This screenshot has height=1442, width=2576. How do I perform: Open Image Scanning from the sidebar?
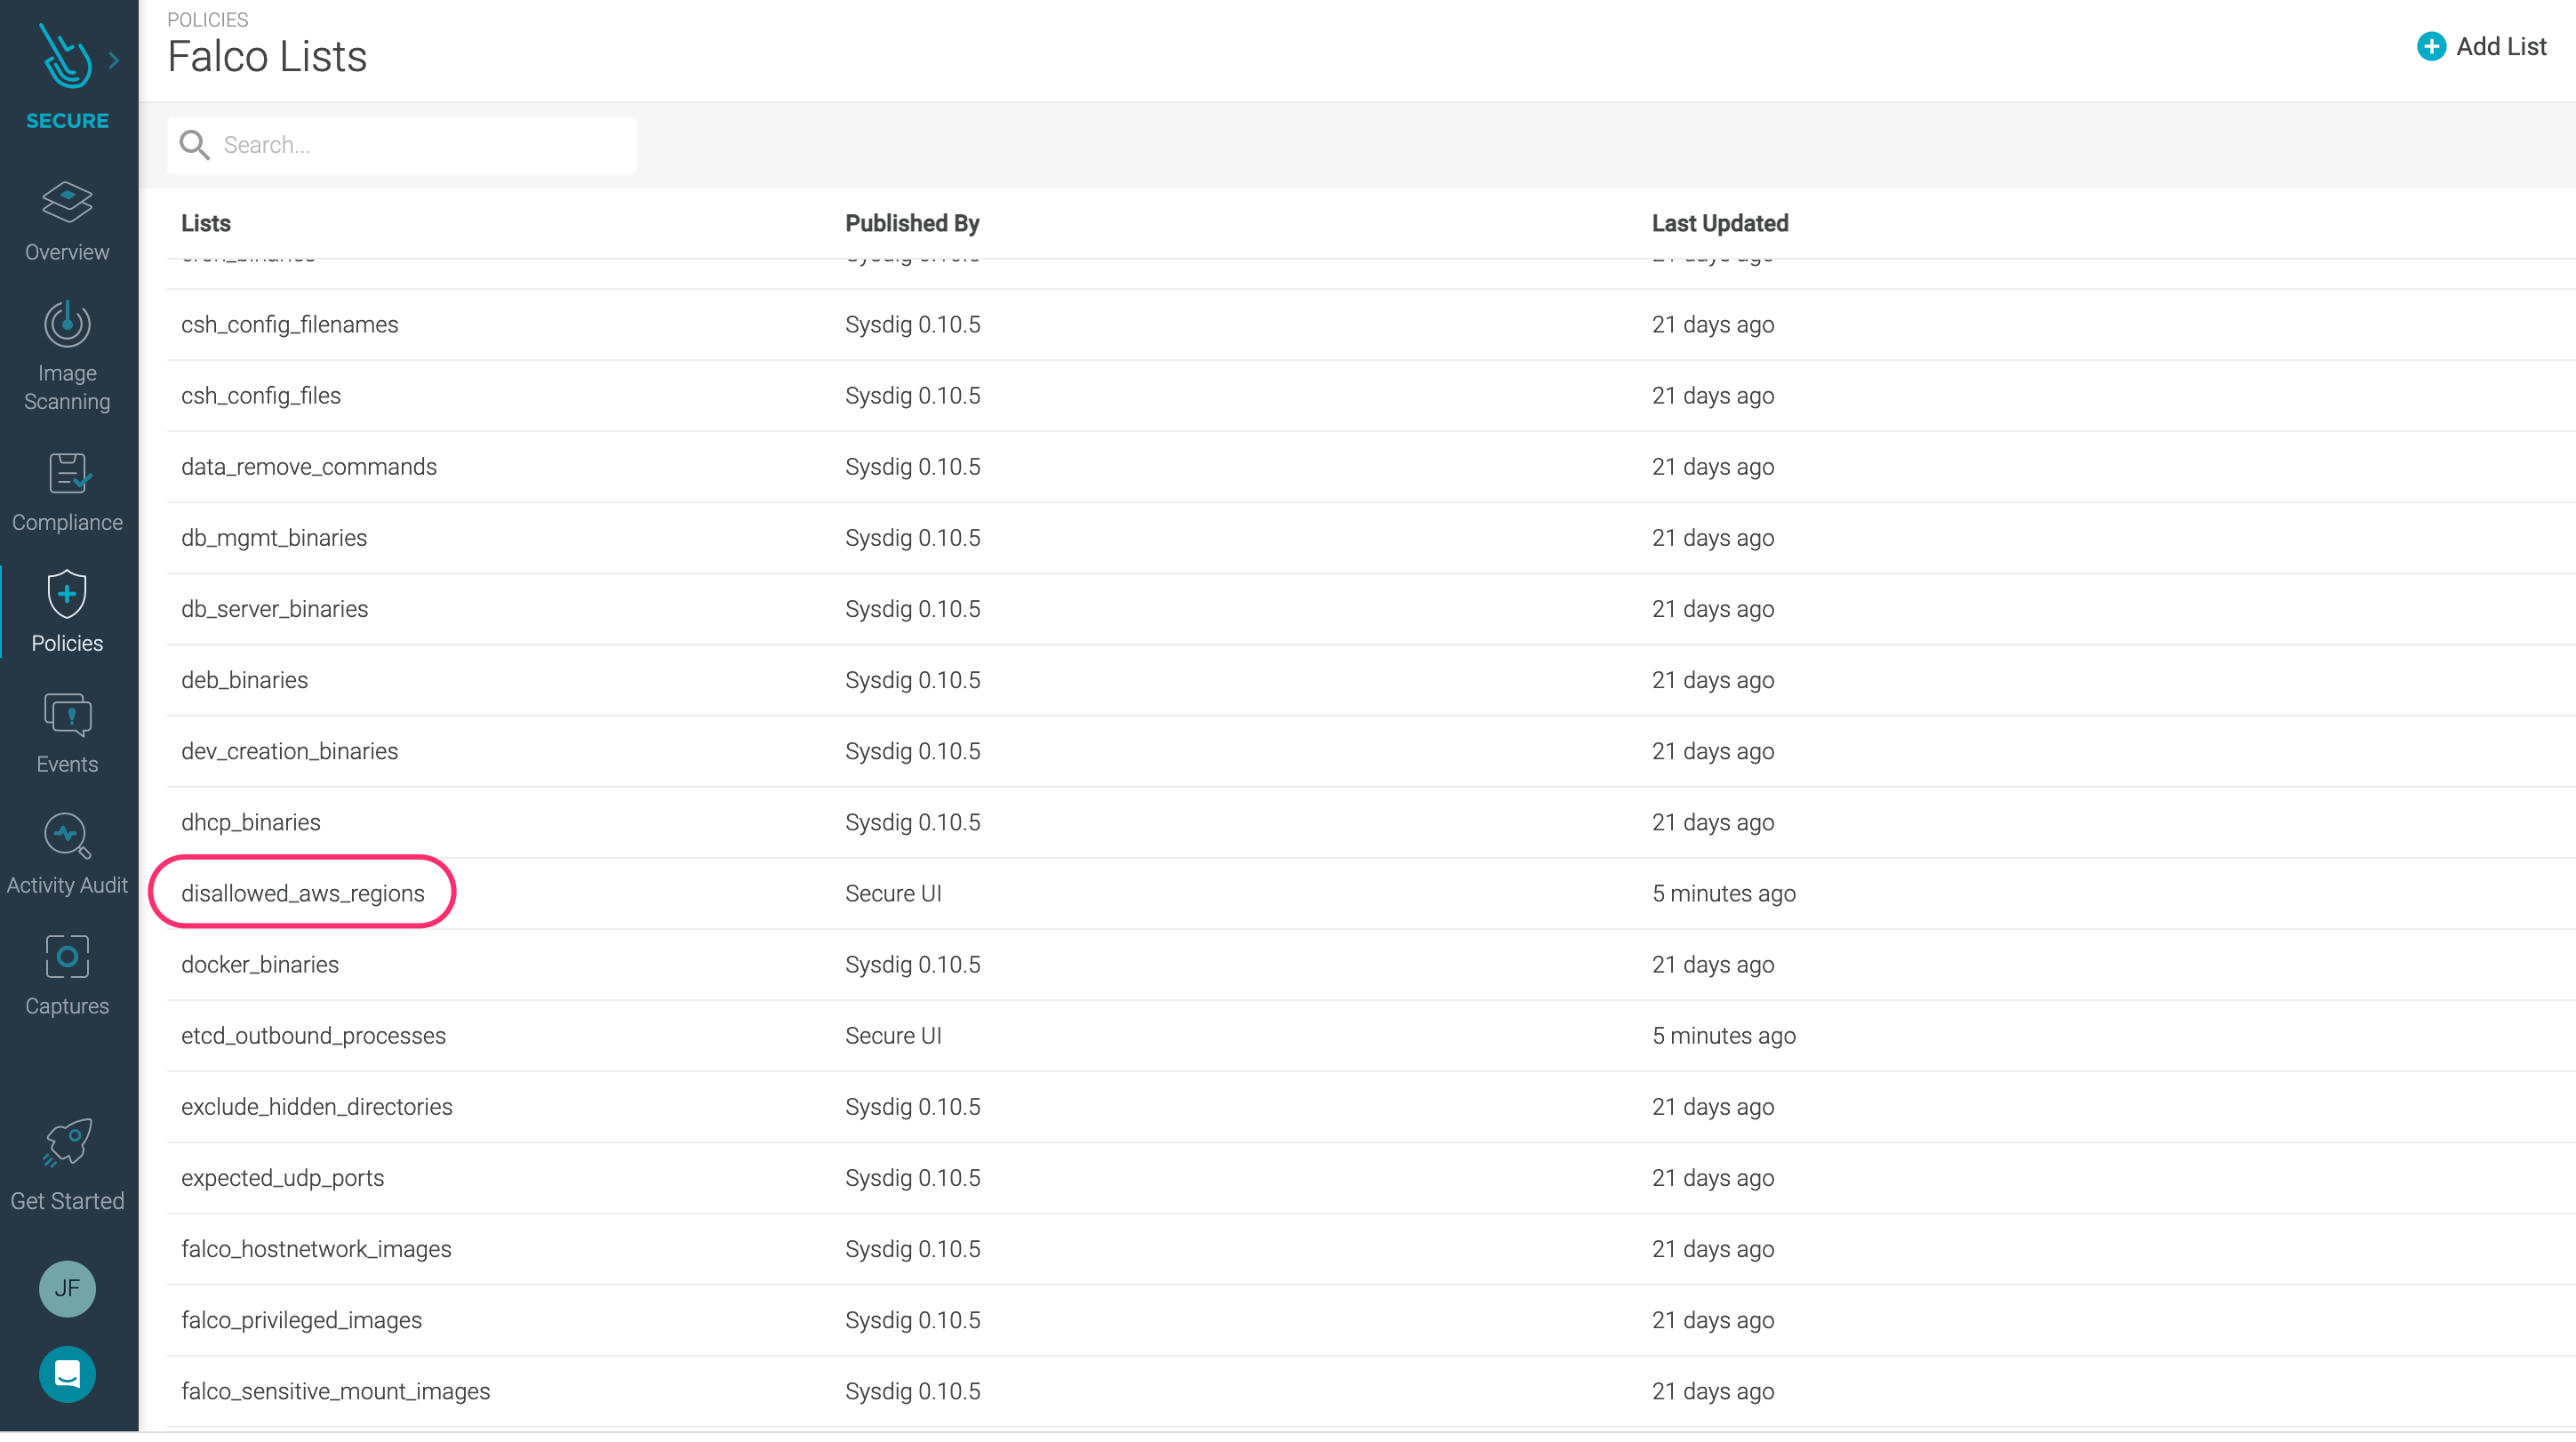(67, 357)
